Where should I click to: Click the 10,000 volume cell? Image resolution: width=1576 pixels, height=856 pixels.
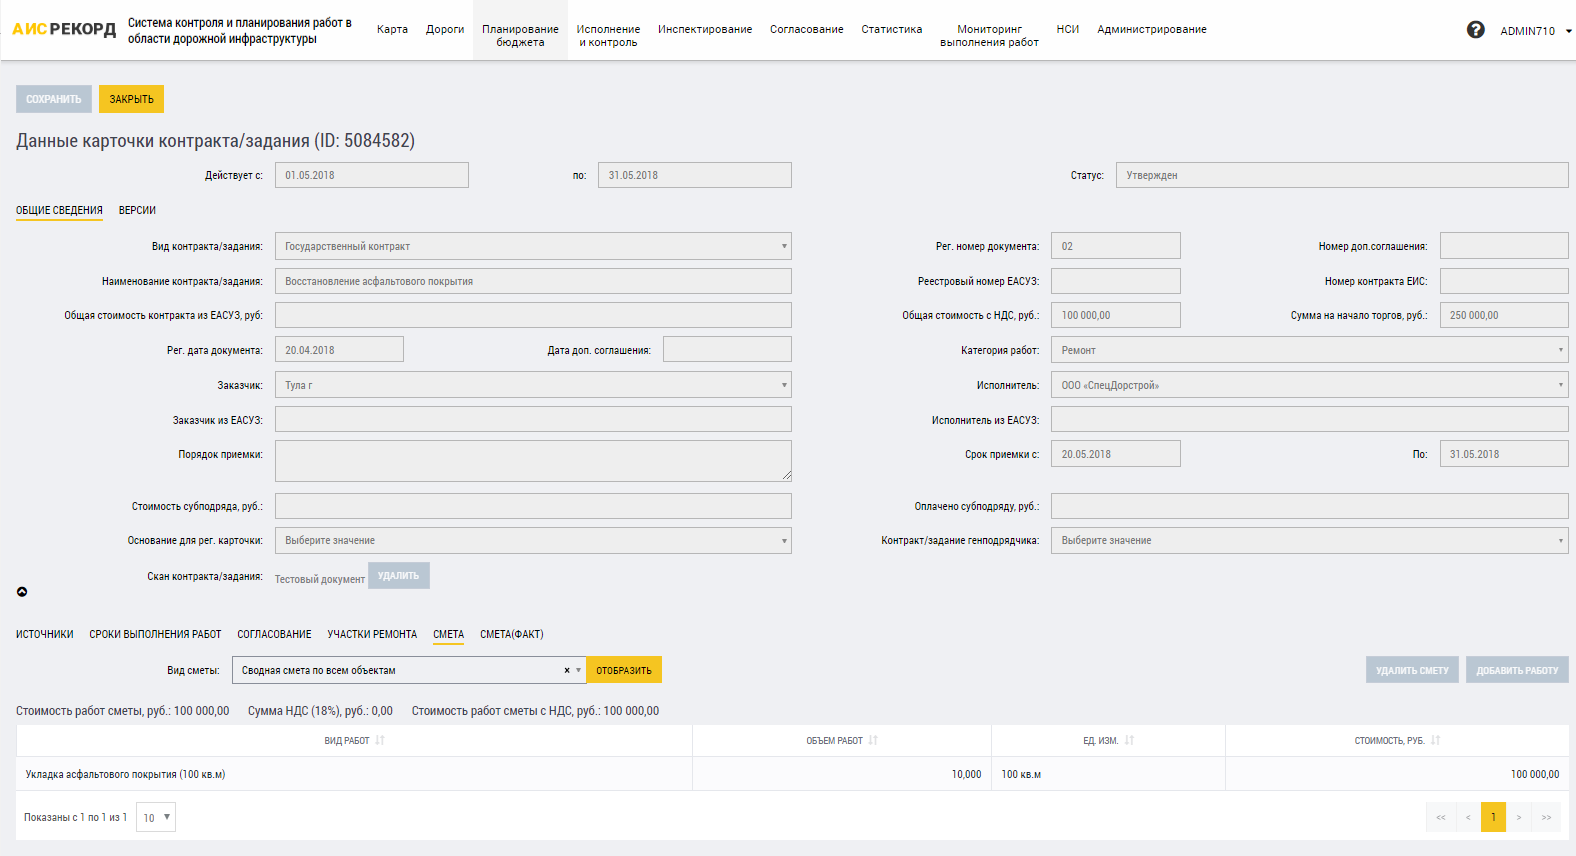[842, 774]
